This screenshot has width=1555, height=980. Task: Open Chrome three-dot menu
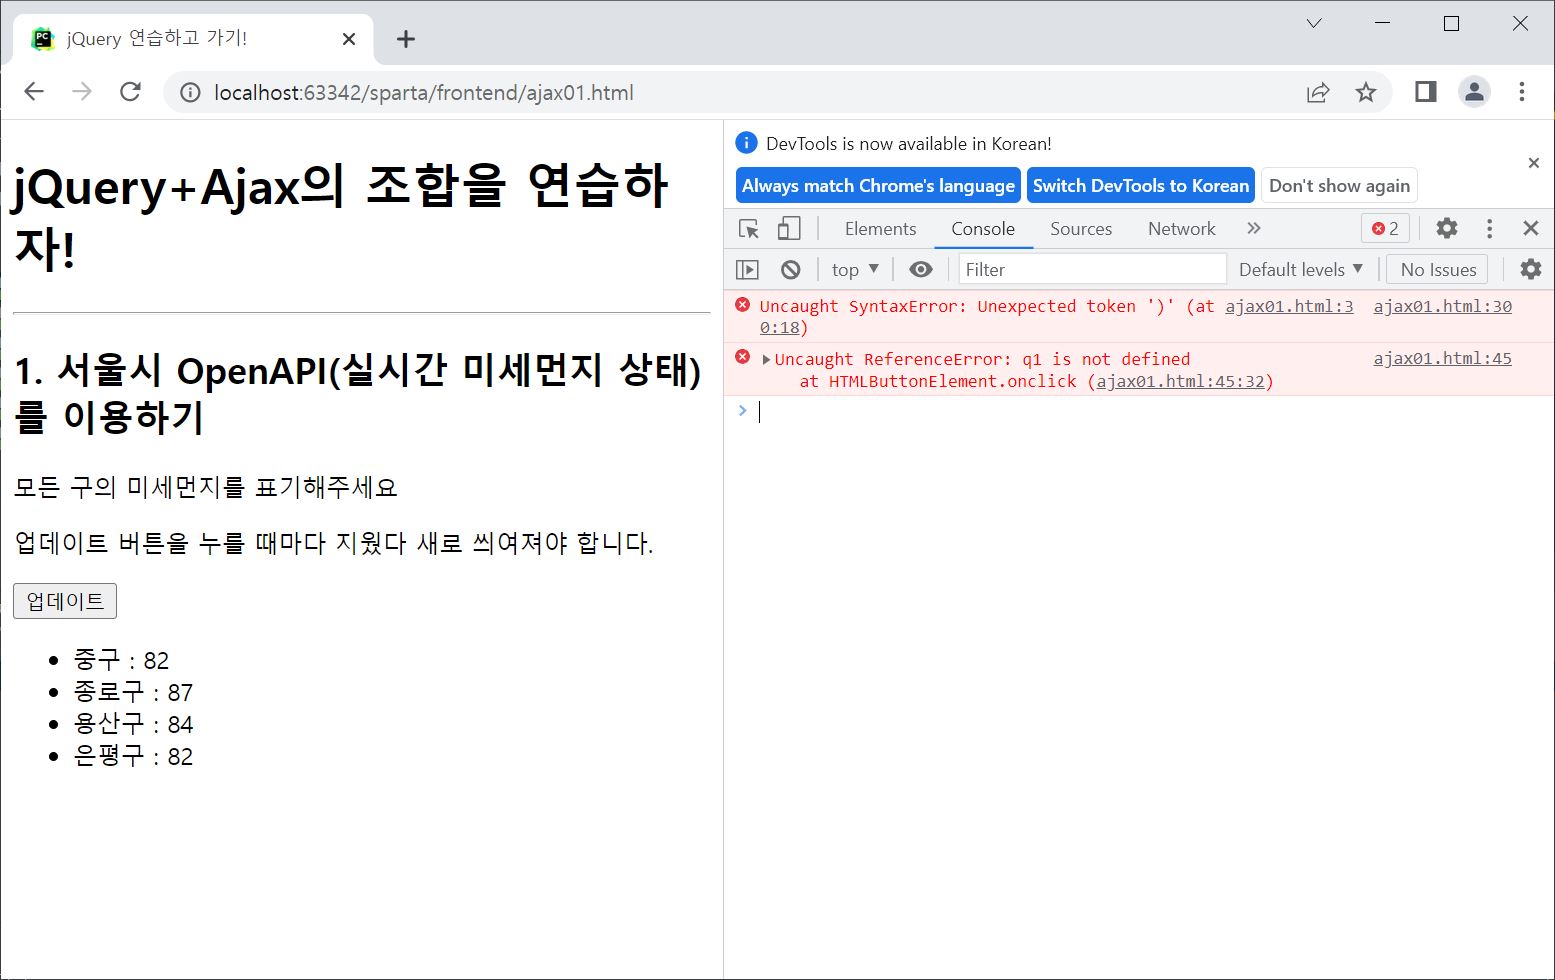[x=1522, y=92]
